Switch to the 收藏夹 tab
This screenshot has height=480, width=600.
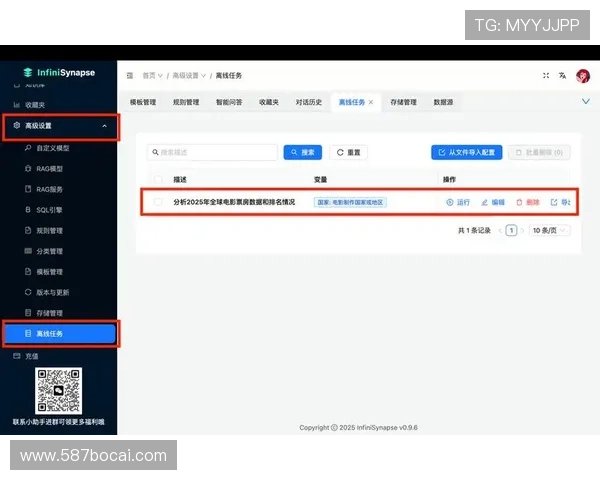click(x=269, y=102)
